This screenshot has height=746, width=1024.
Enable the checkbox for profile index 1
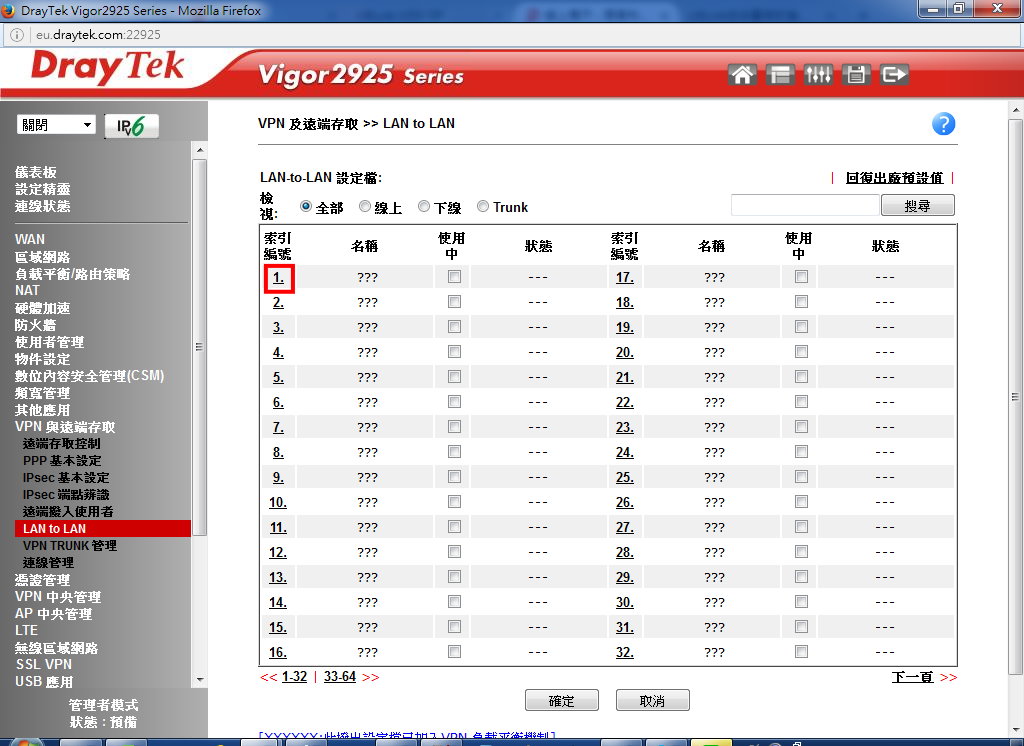tap(454, 277)
